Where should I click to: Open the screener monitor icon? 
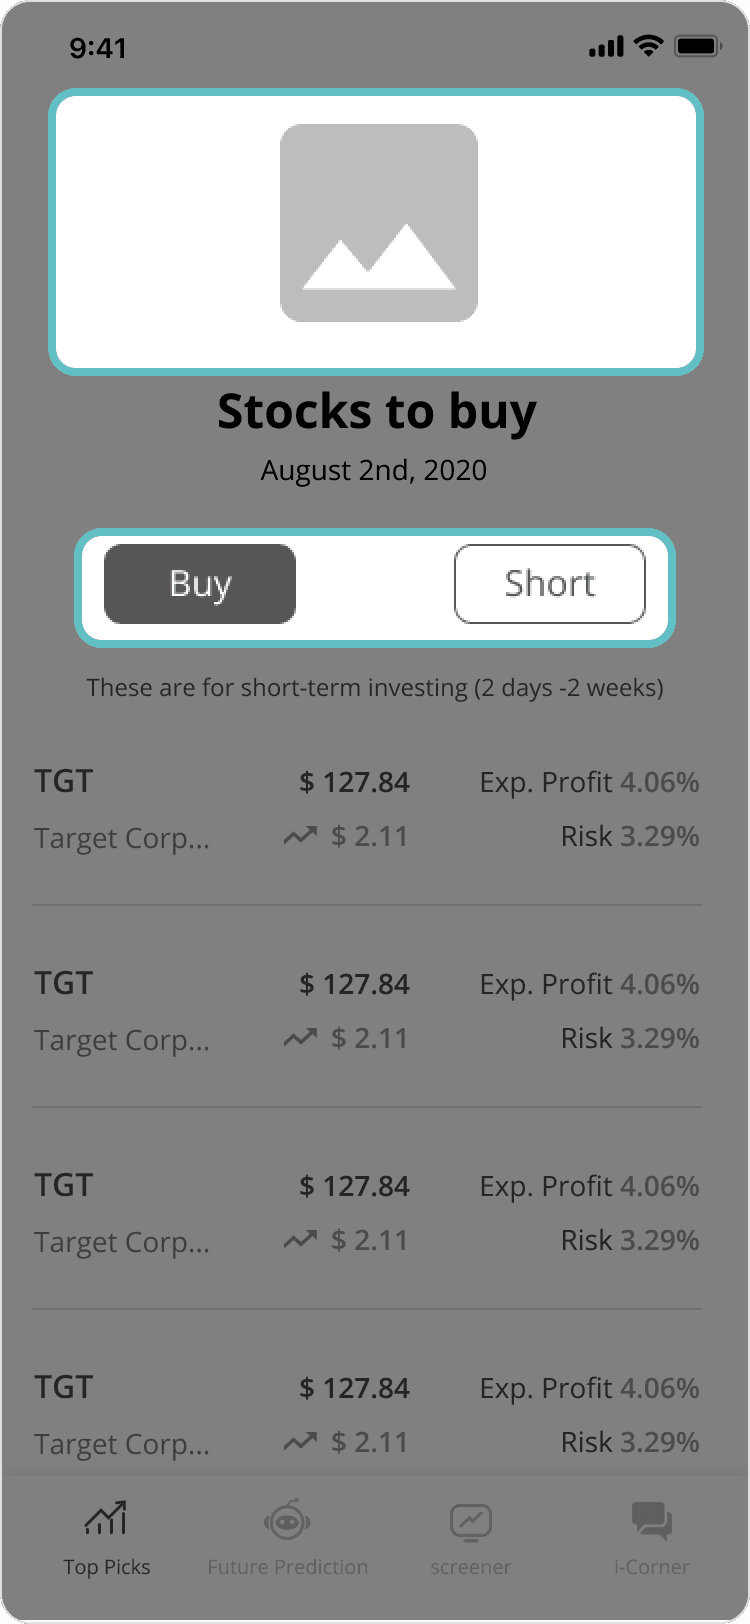(471, 1522)
